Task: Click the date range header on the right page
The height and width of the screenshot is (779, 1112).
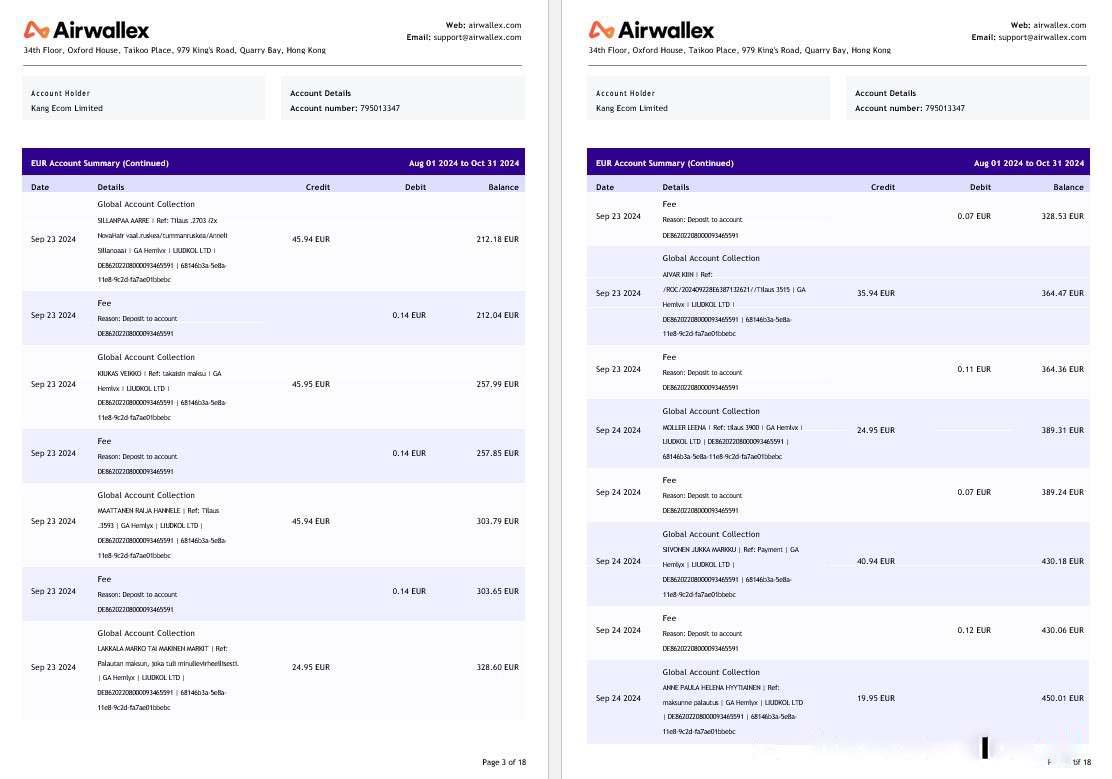Action: (x=1029, y=163)
